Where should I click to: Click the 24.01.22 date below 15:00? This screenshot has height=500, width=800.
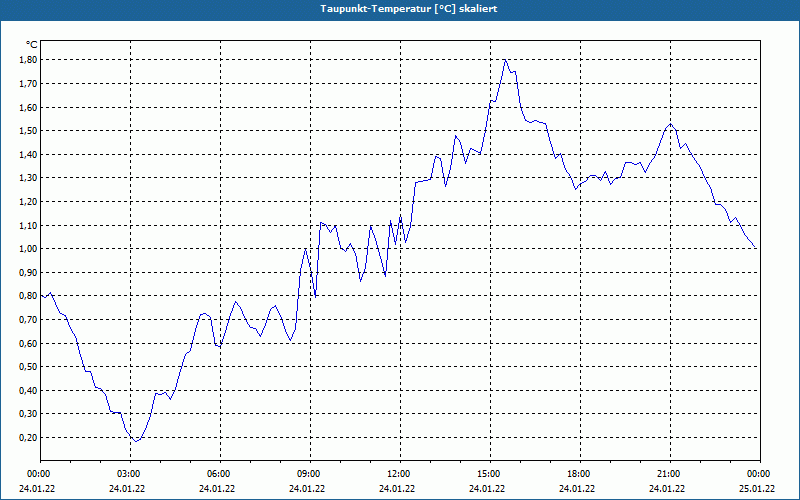[487, 489]
